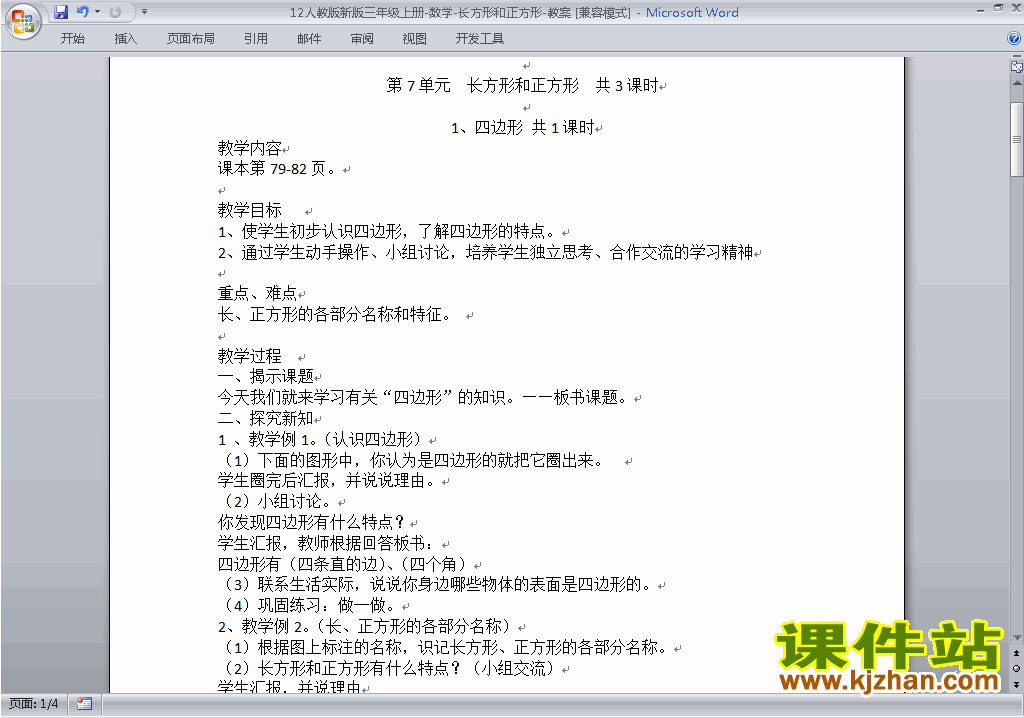Click the heading 教学目标
Image resolution: width=1024 pixels, height=718 pixels.
tap(249, 210)
